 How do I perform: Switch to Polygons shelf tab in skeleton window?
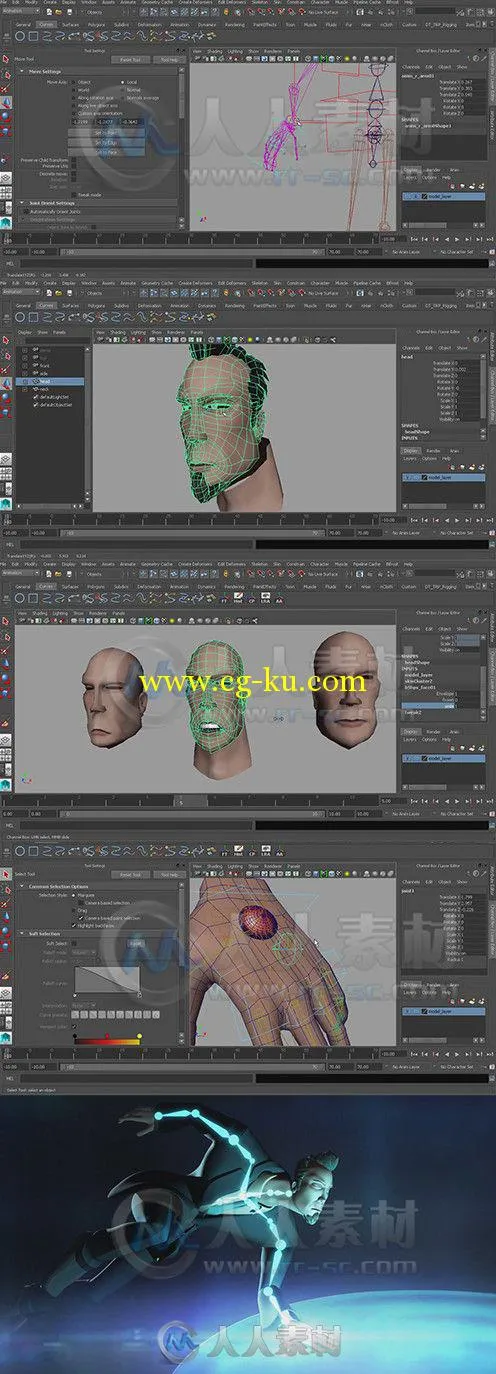96,24
